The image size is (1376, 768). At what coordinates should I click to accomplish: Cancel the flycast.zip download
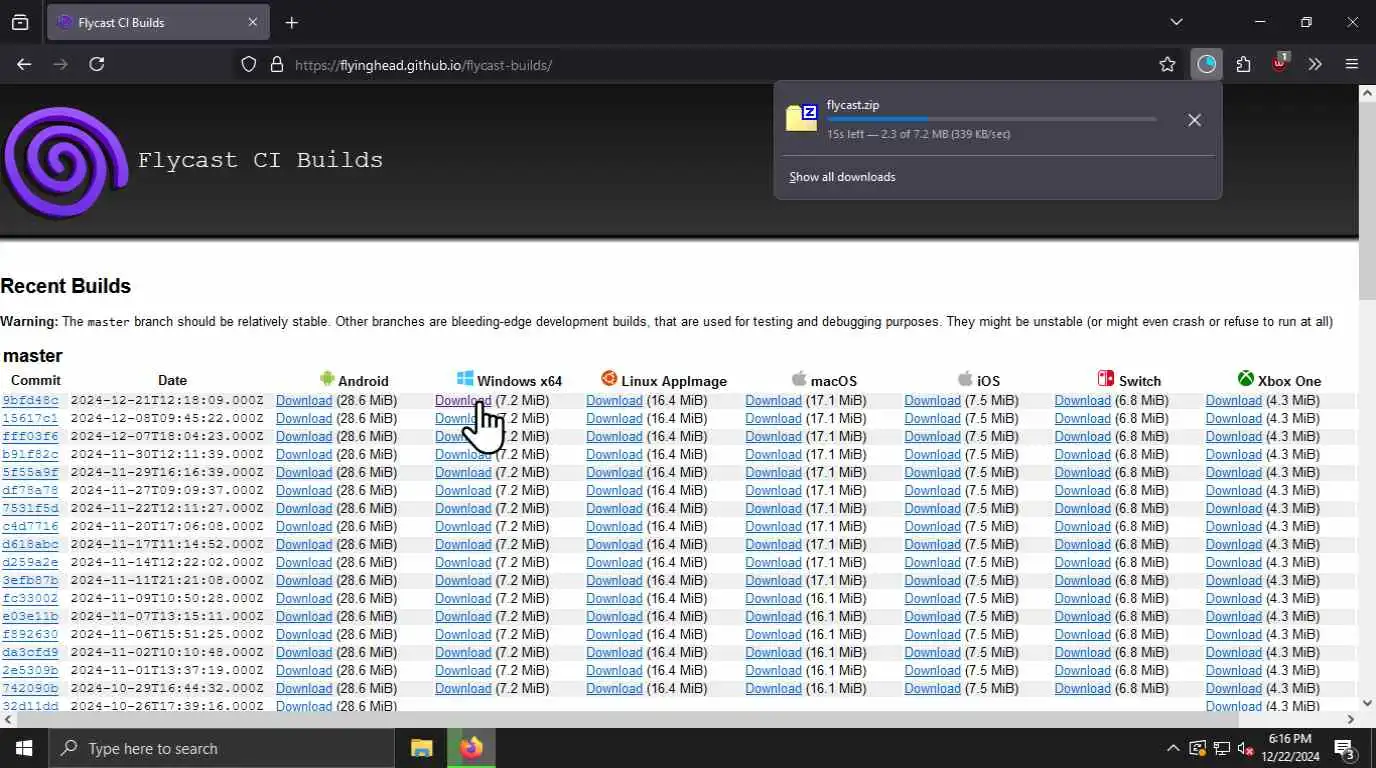click(1194, 120)
